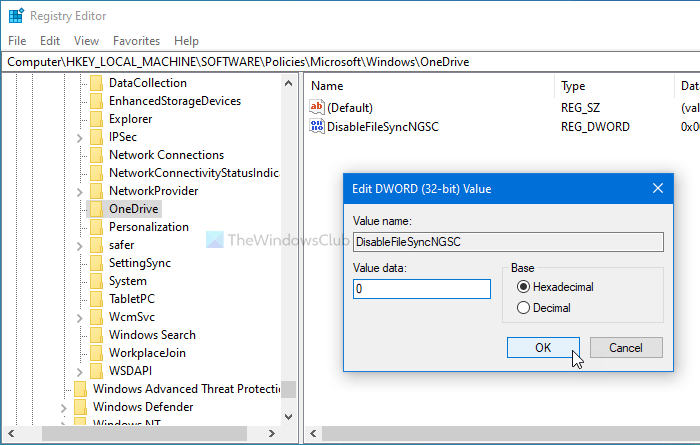Click the Value data input field
Image resolution: width=700 pixels, height=445 pixels.
click(x=421, y=289)
